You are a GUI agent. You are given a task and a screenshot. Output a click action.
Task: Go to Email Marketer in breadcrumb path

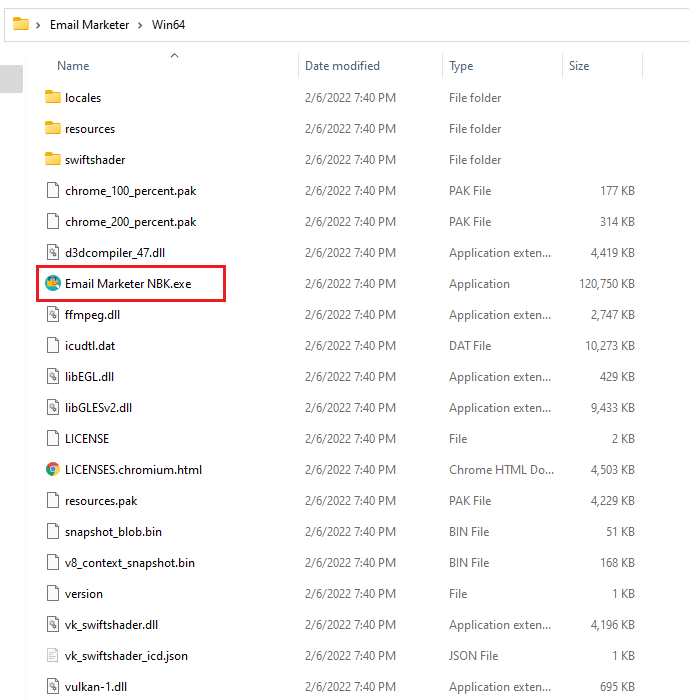[89, 25]
